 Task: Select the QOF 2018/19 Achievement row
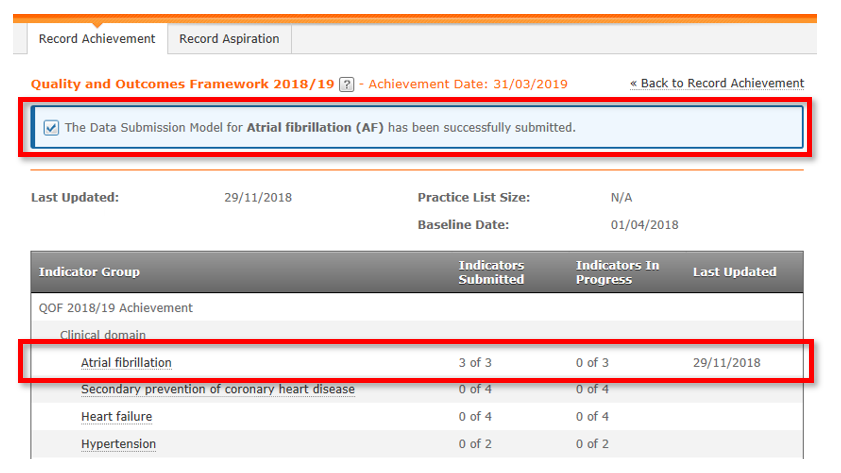click(417, 308)
